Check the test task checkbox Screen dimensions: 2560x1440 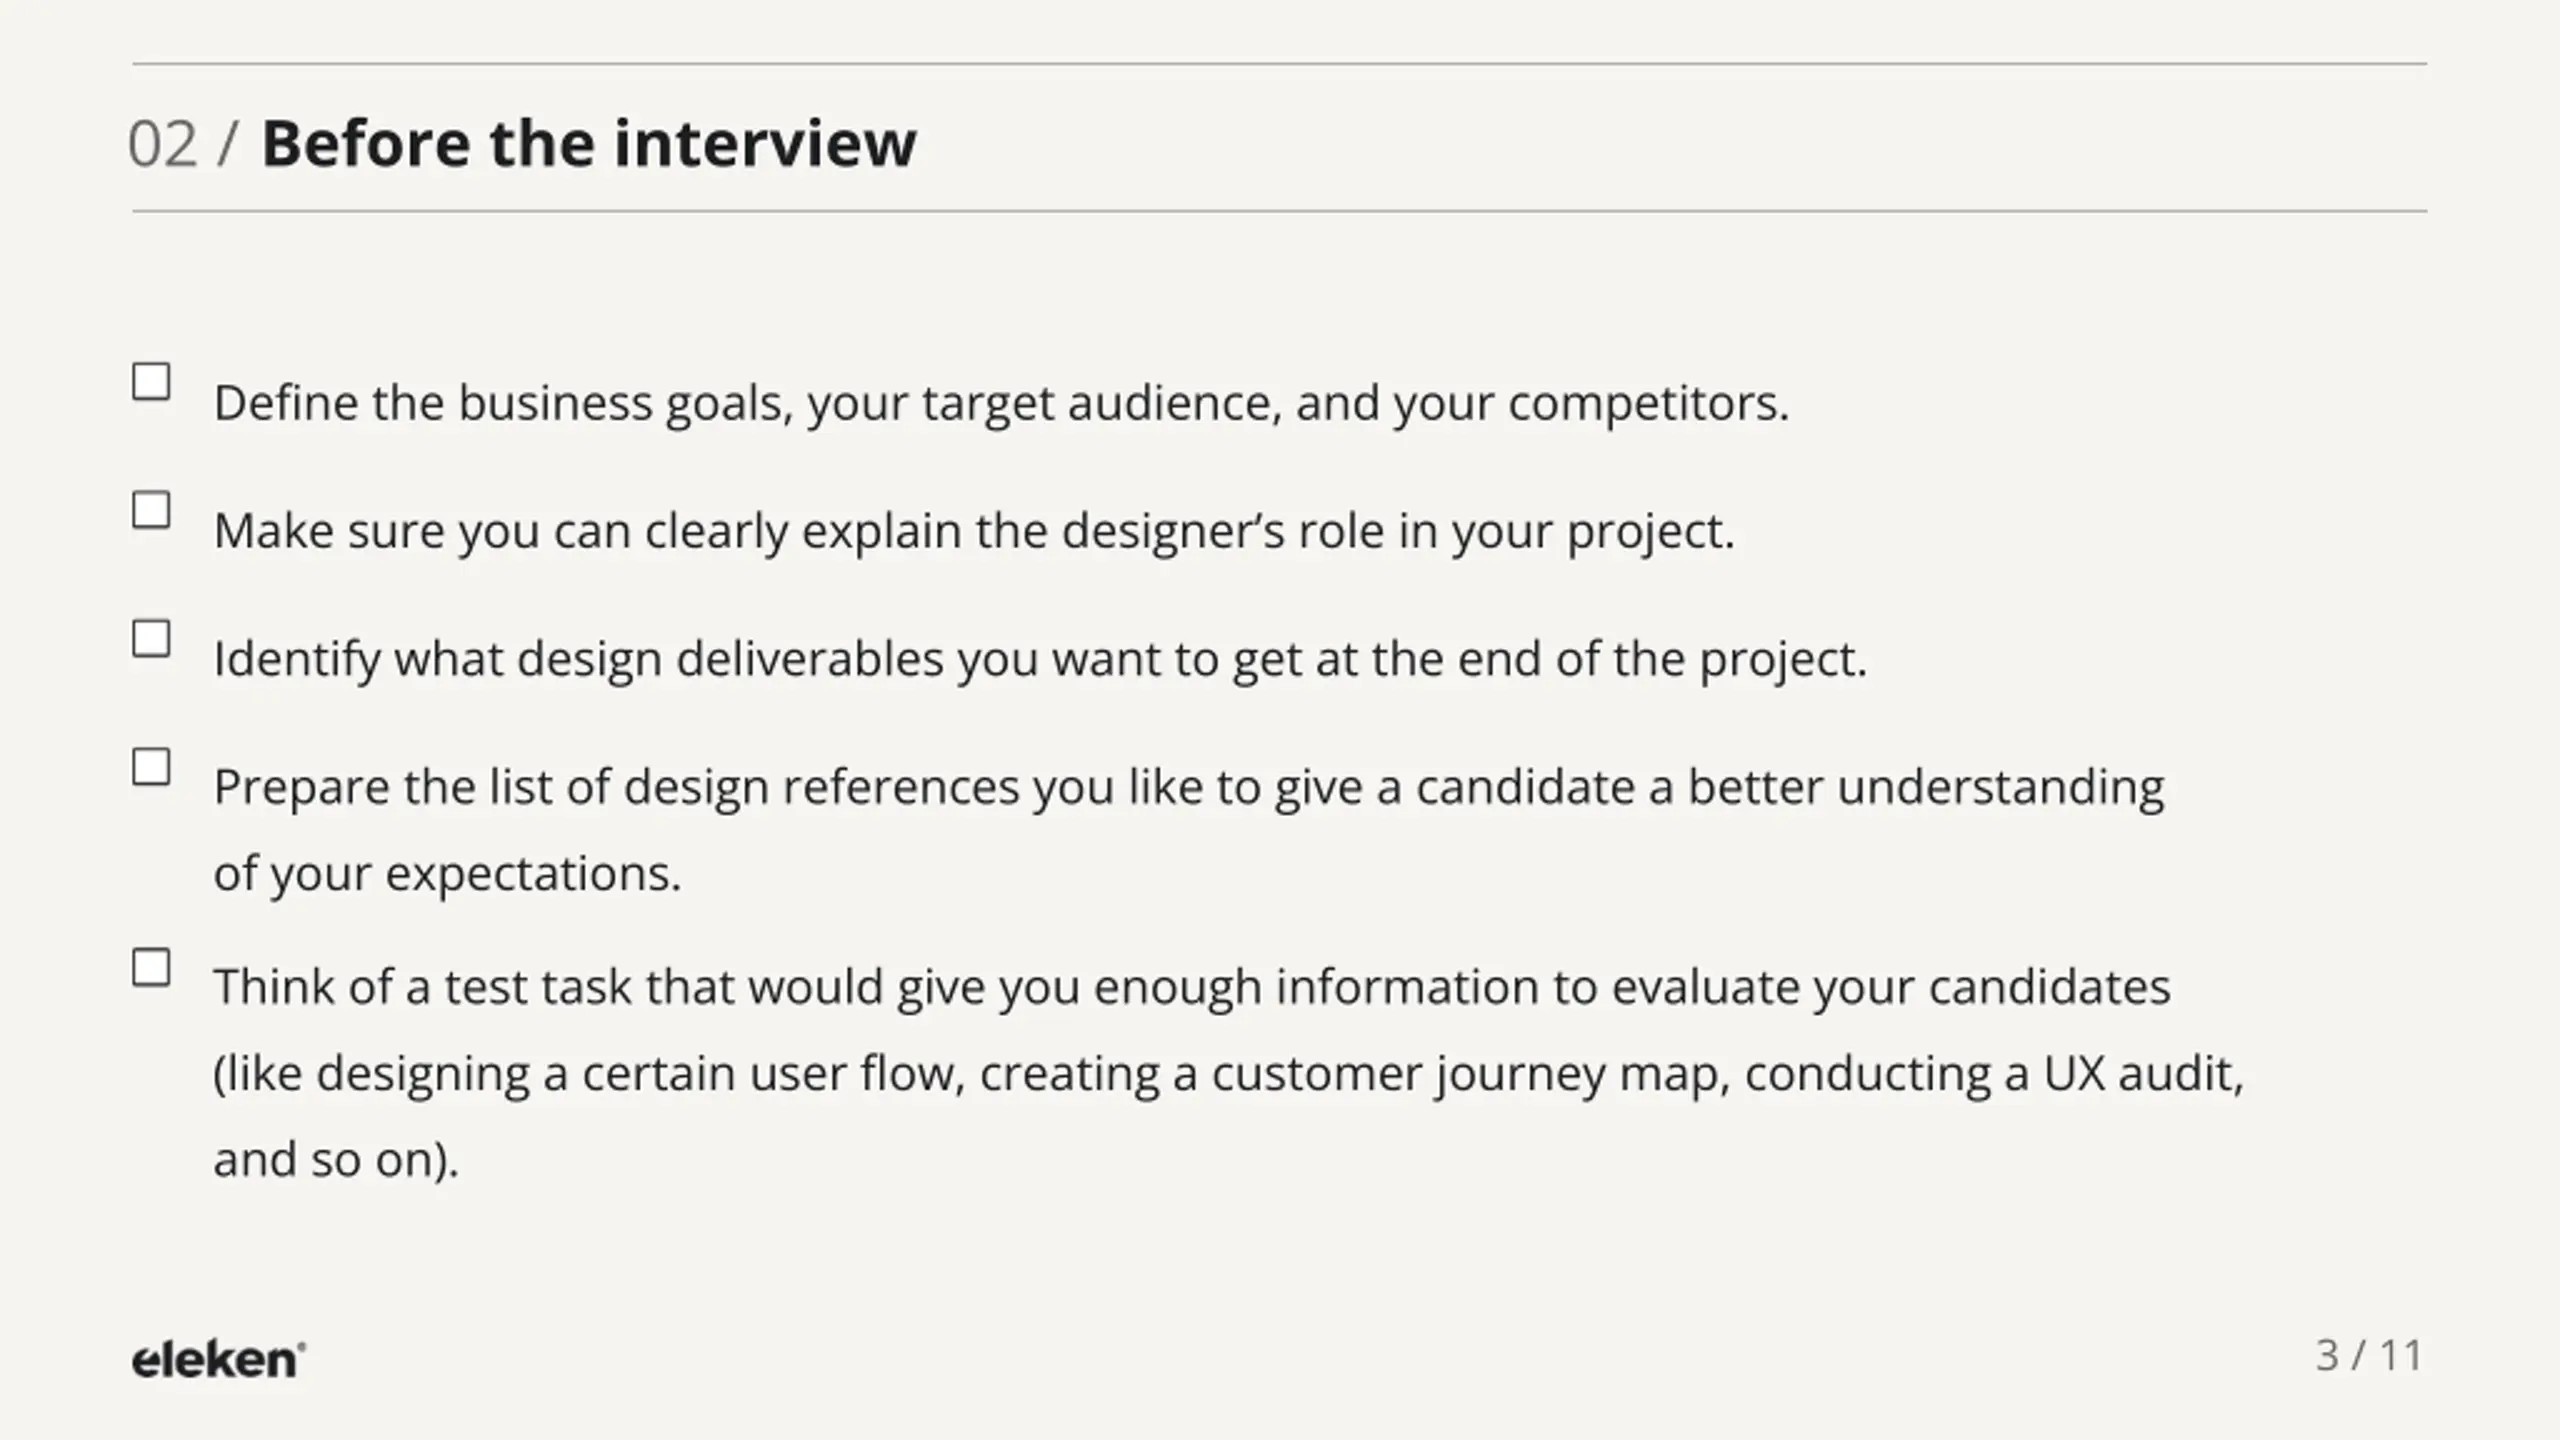[x=151, y=967]
